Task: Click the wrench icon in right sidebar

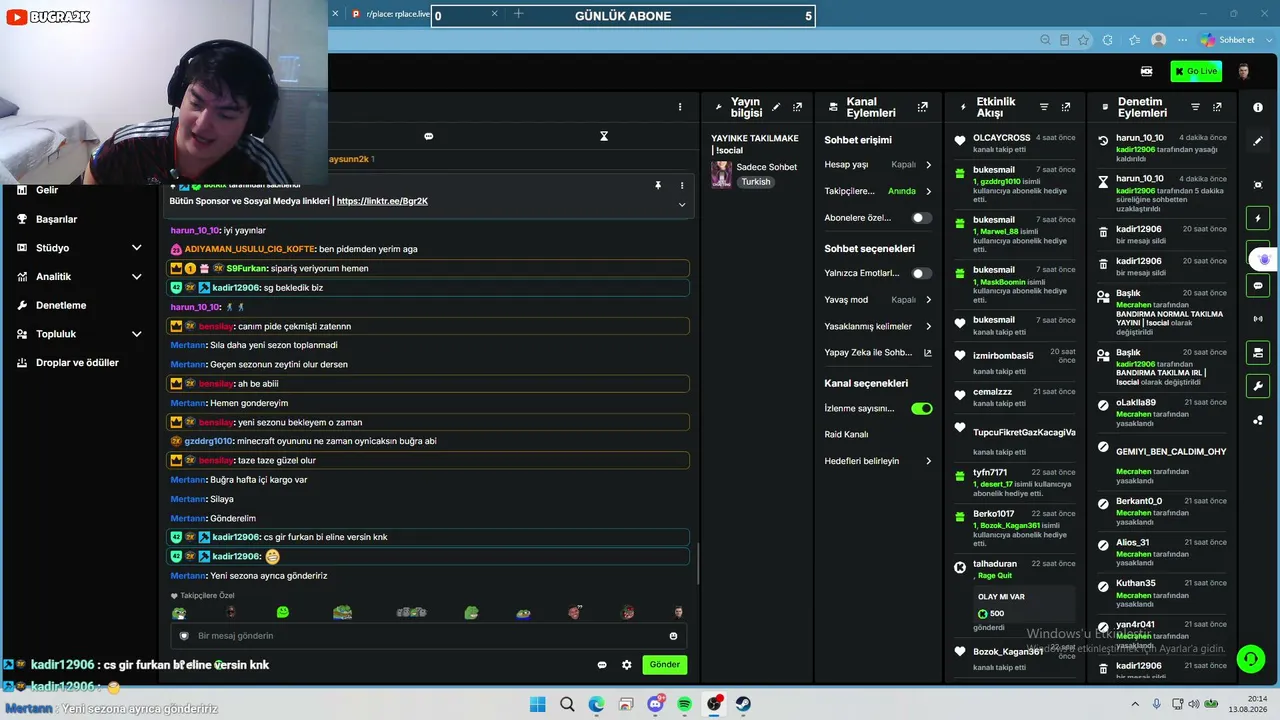Action: [x=1258, y=386]
